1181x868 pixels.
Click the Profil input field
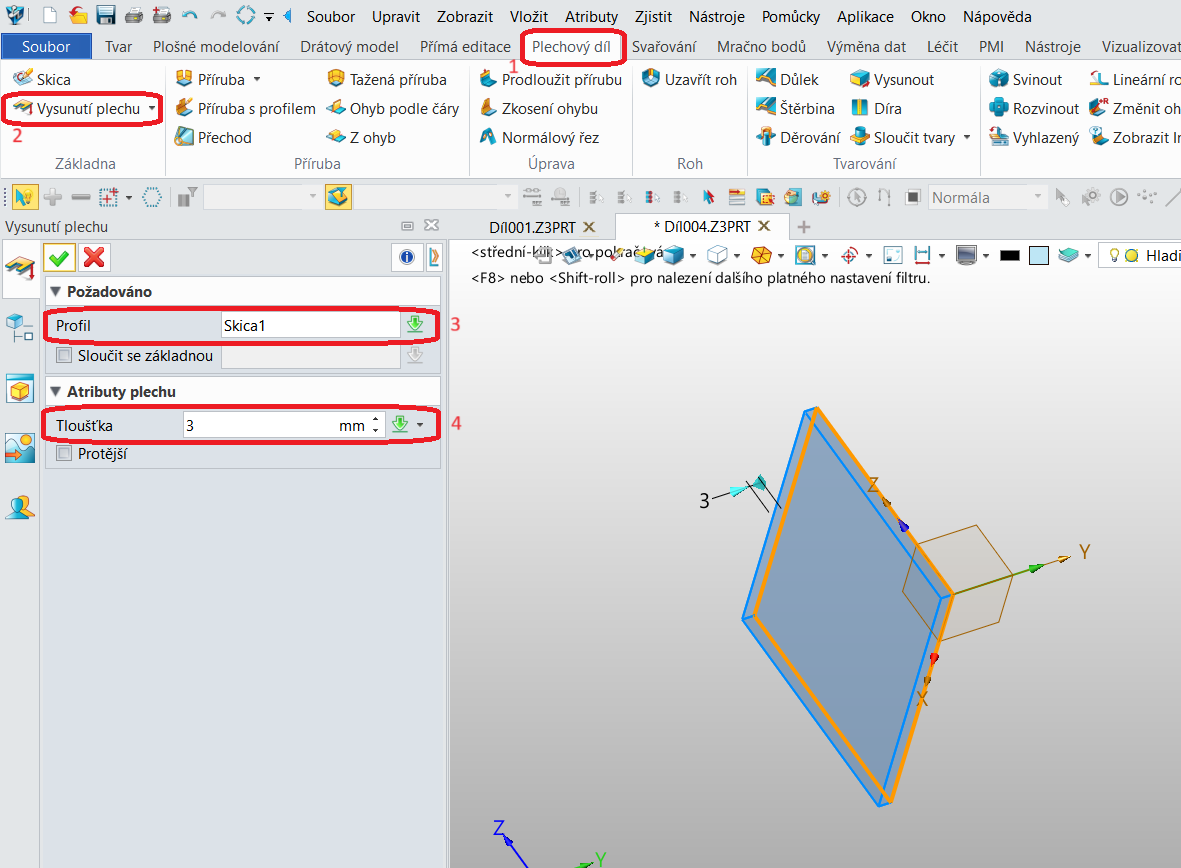point(310,326)
